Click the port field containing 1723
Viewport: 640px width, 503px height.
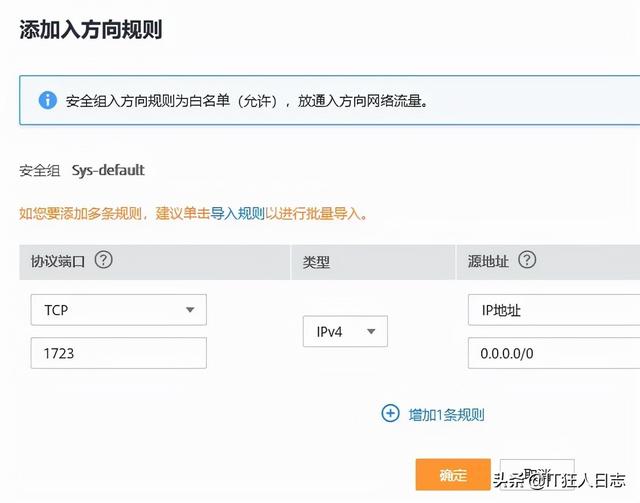point(118,352)
